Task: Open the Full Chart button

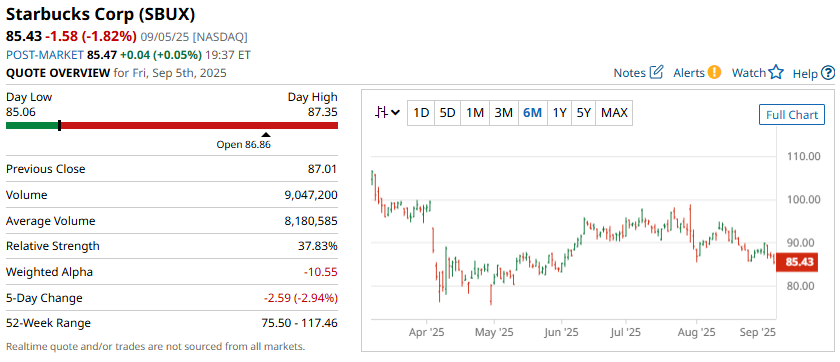Action: click(x=792, y=115)
